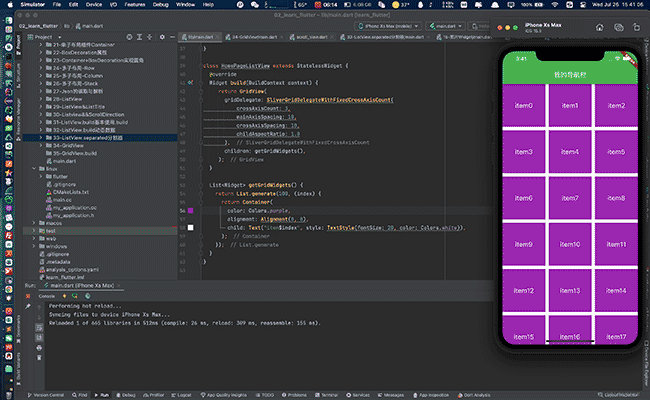Viewport: 650px width, 400px height.
Task: Click the expand all icon in Project panel
Action: coord(139,37)
